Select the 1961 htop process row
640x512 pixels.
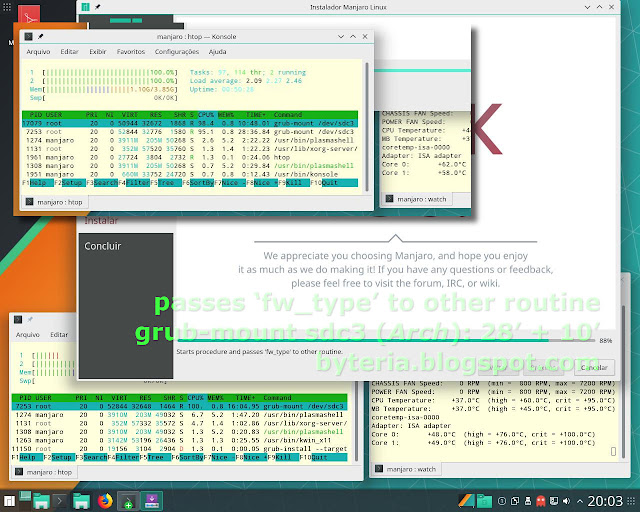[190, 157]
